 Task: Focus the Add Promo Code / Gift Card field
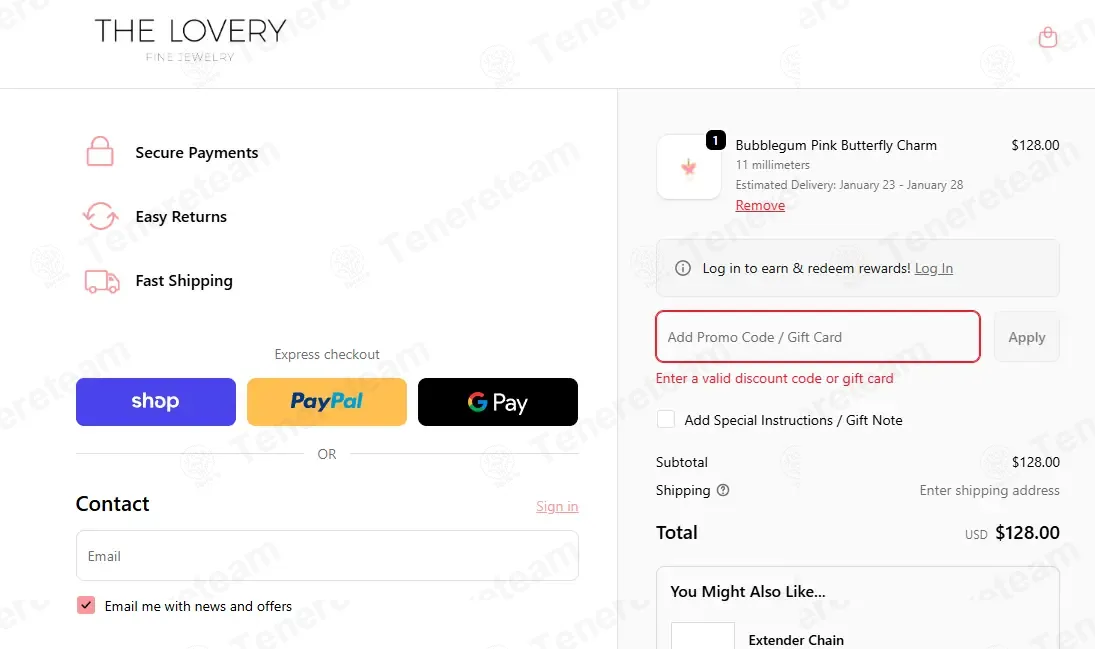click(818, 337)
